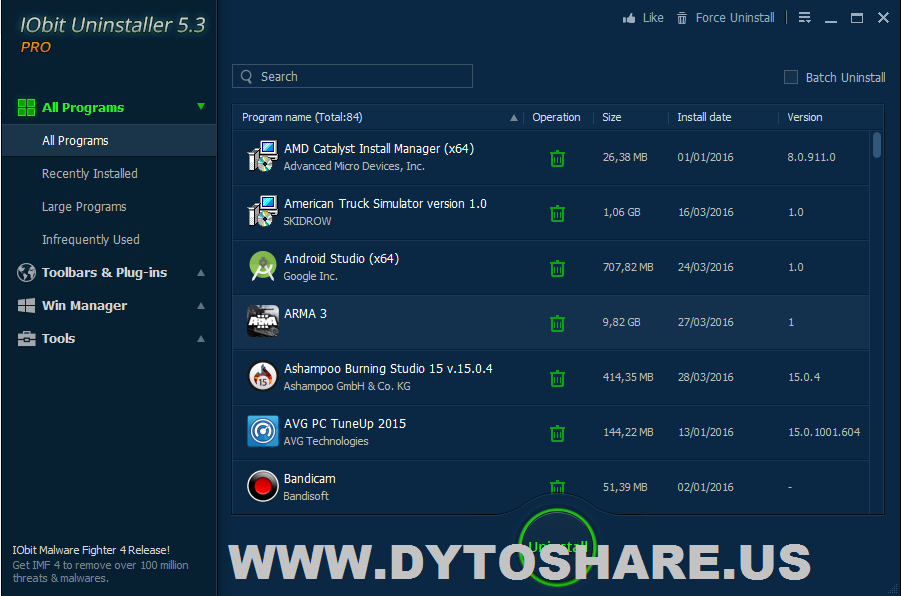Click the program list vertical scrollbar thumb
Screen dimensions: 901x596
[876, 145]
